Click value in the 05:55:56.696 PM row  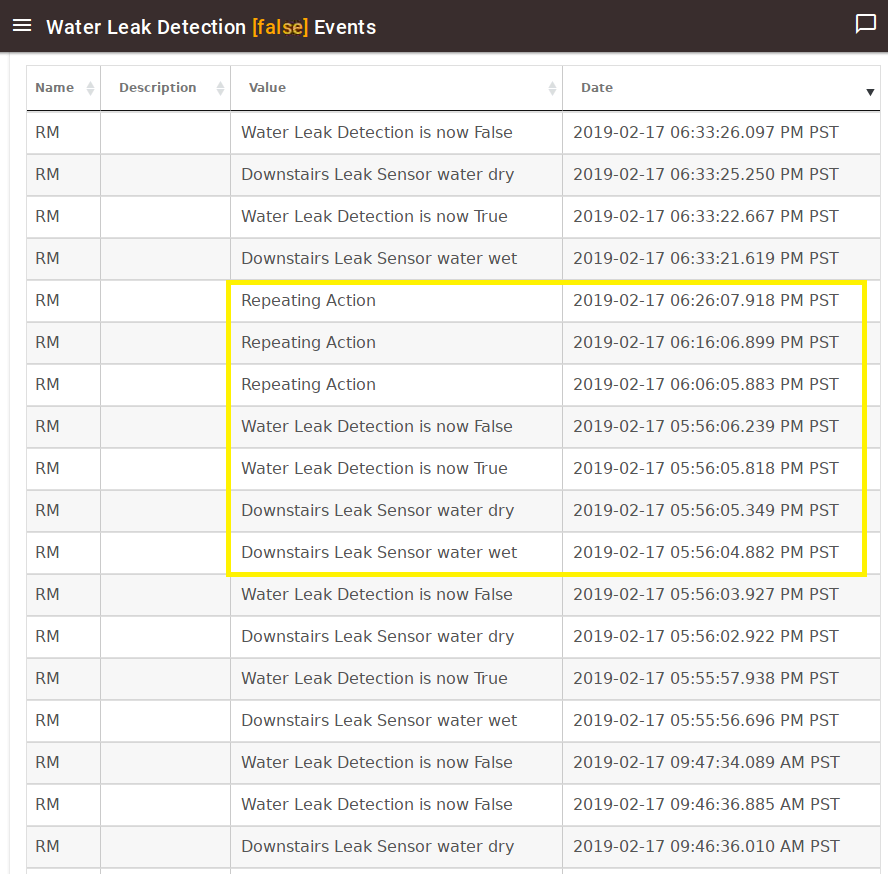[x=379, y=720]
